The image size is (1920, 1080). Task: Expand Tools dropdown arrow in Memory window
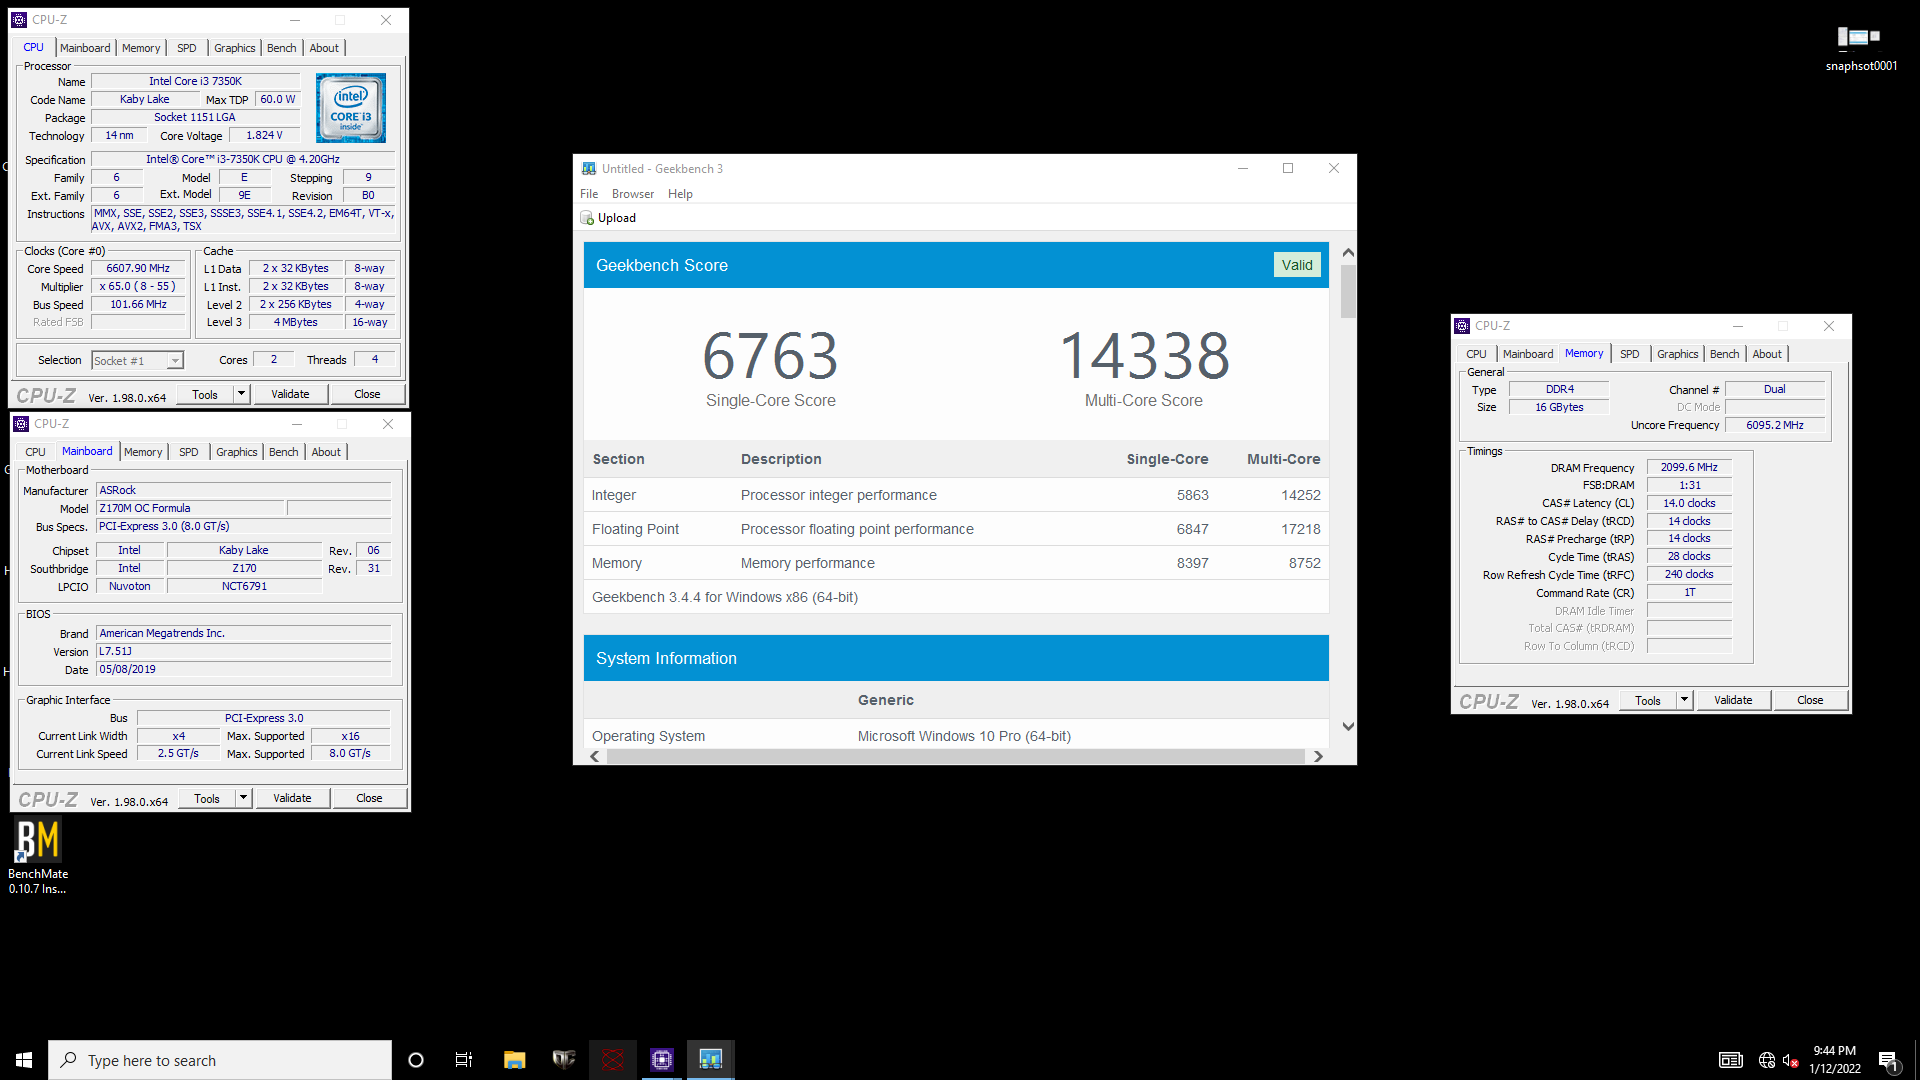1684,700
